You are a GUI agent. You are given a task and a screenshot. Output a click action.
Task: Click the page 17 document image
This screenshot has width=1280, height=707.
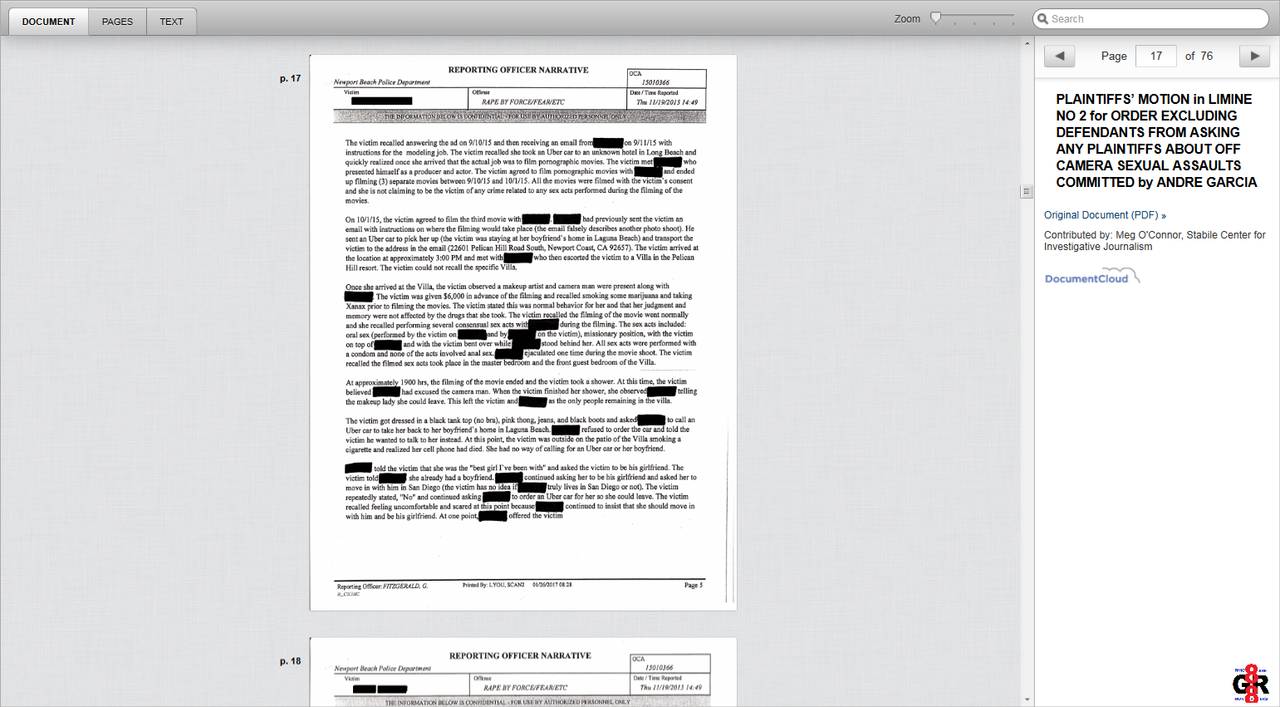(x=523, y=332)
